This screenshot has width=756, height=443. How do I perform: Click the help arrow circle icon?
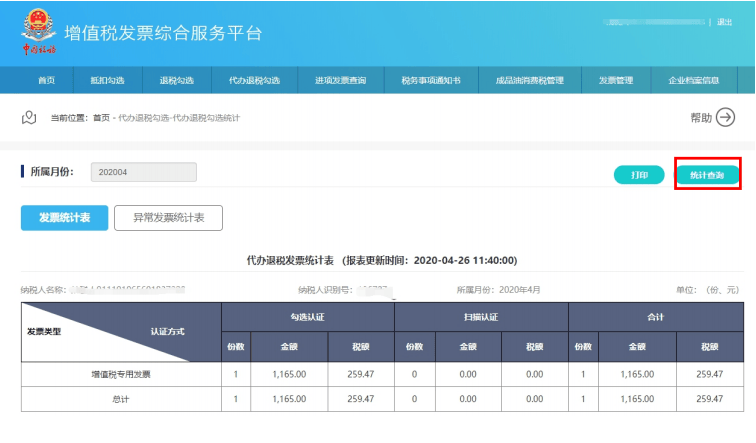(x=726, y=118)
